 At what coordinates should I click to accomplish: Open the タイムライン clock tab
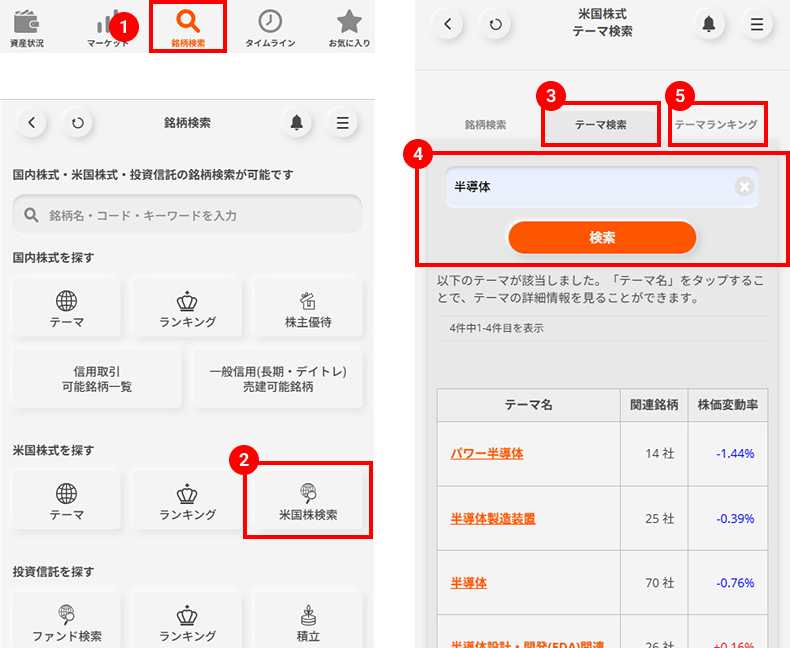[270, 28]
